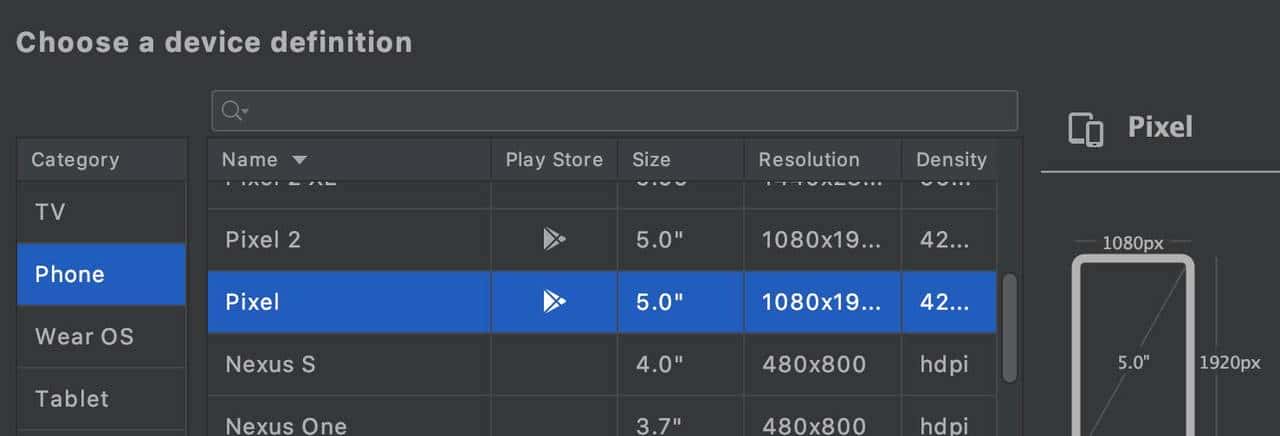This screenshot has width=1280, height=436.
Task: Sort by the Density column header
Action: pos(952,160)
